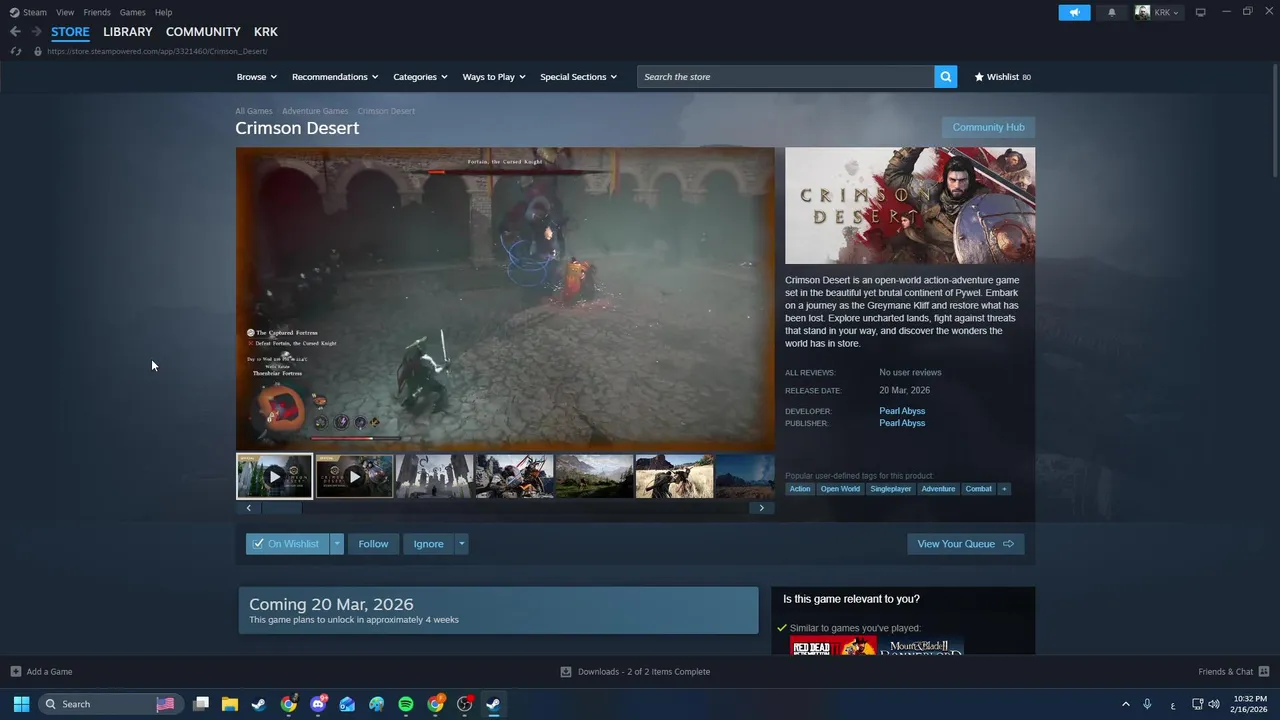Click the store search magnifier button
Viewport: 1280px width, 720px height.
coord(946,77)
